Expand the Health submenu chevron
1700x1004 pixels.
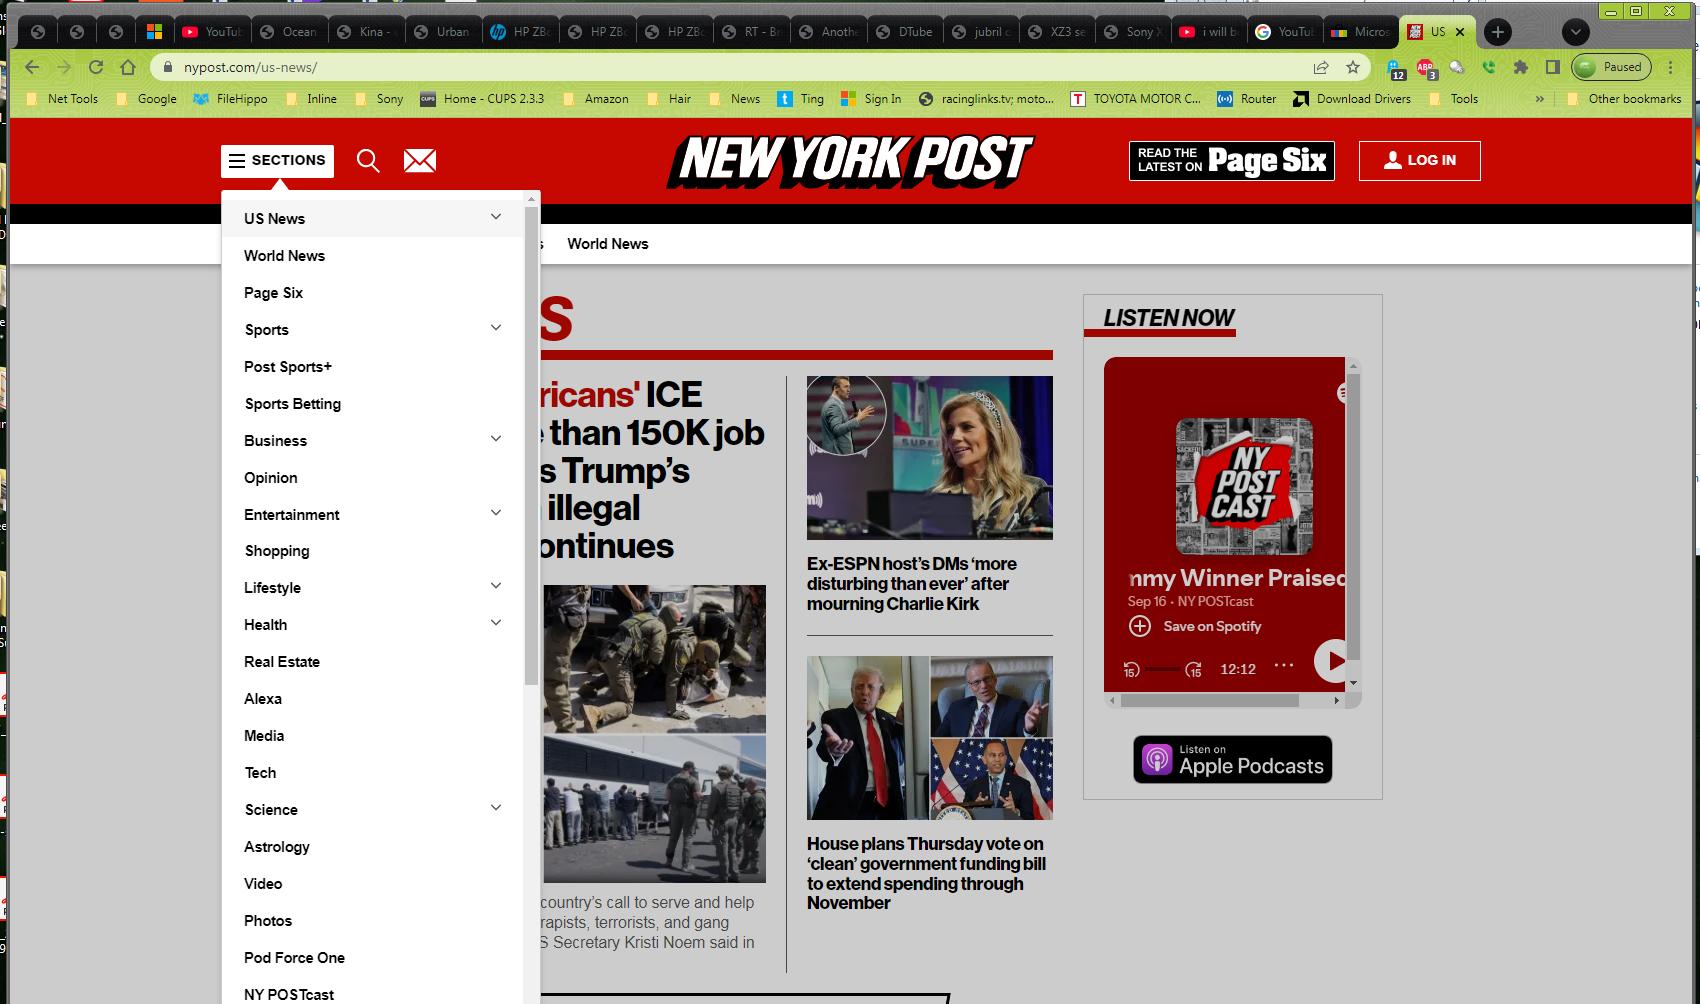tap(496, 623)
